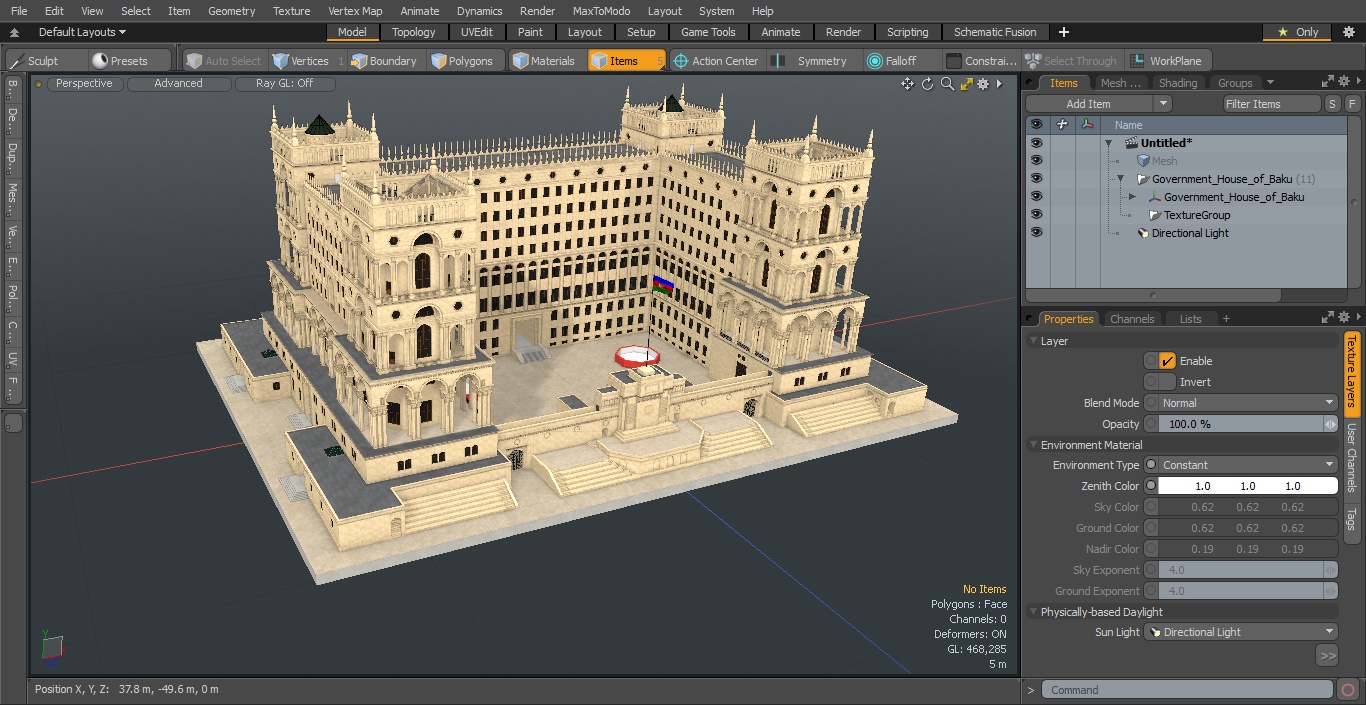Click the Zenith Color value field

1247,486
